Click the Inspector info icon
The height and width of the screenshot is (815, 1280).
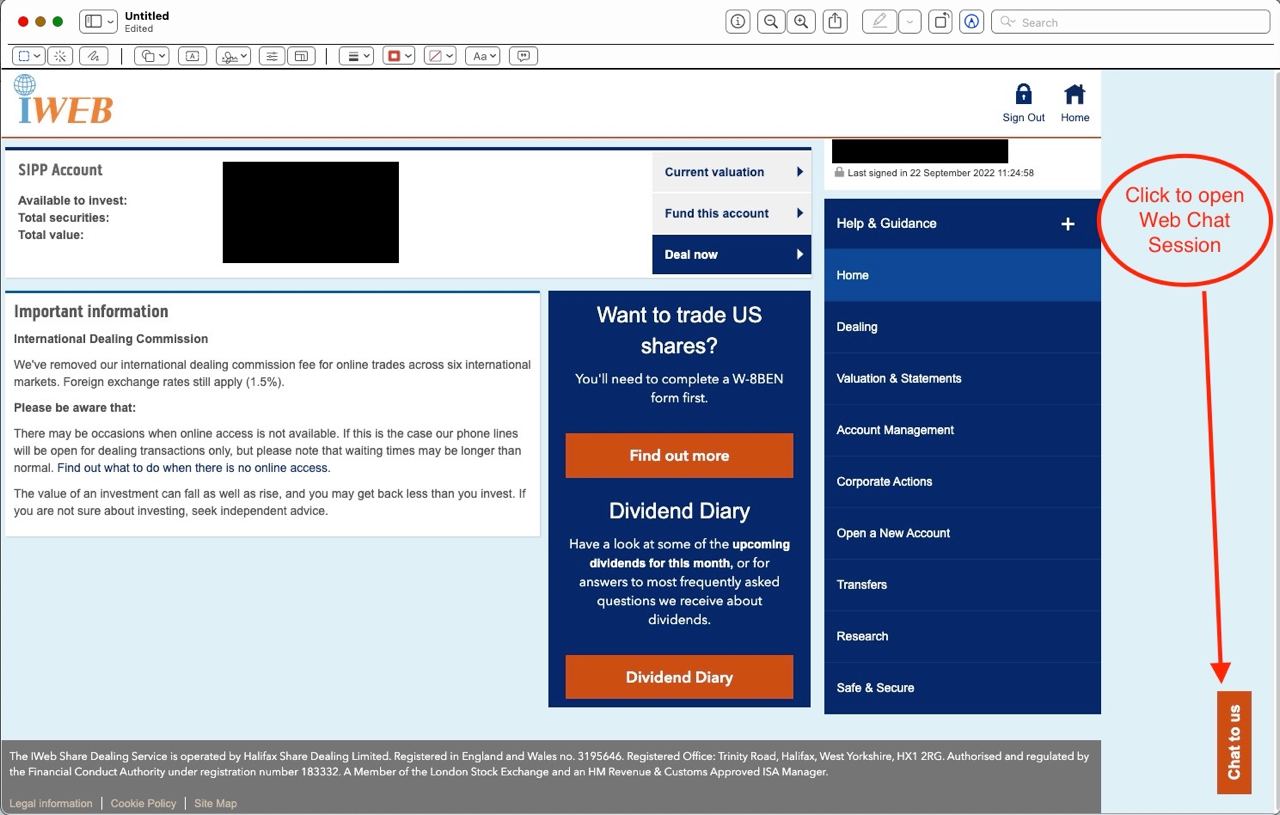(738, 22)
